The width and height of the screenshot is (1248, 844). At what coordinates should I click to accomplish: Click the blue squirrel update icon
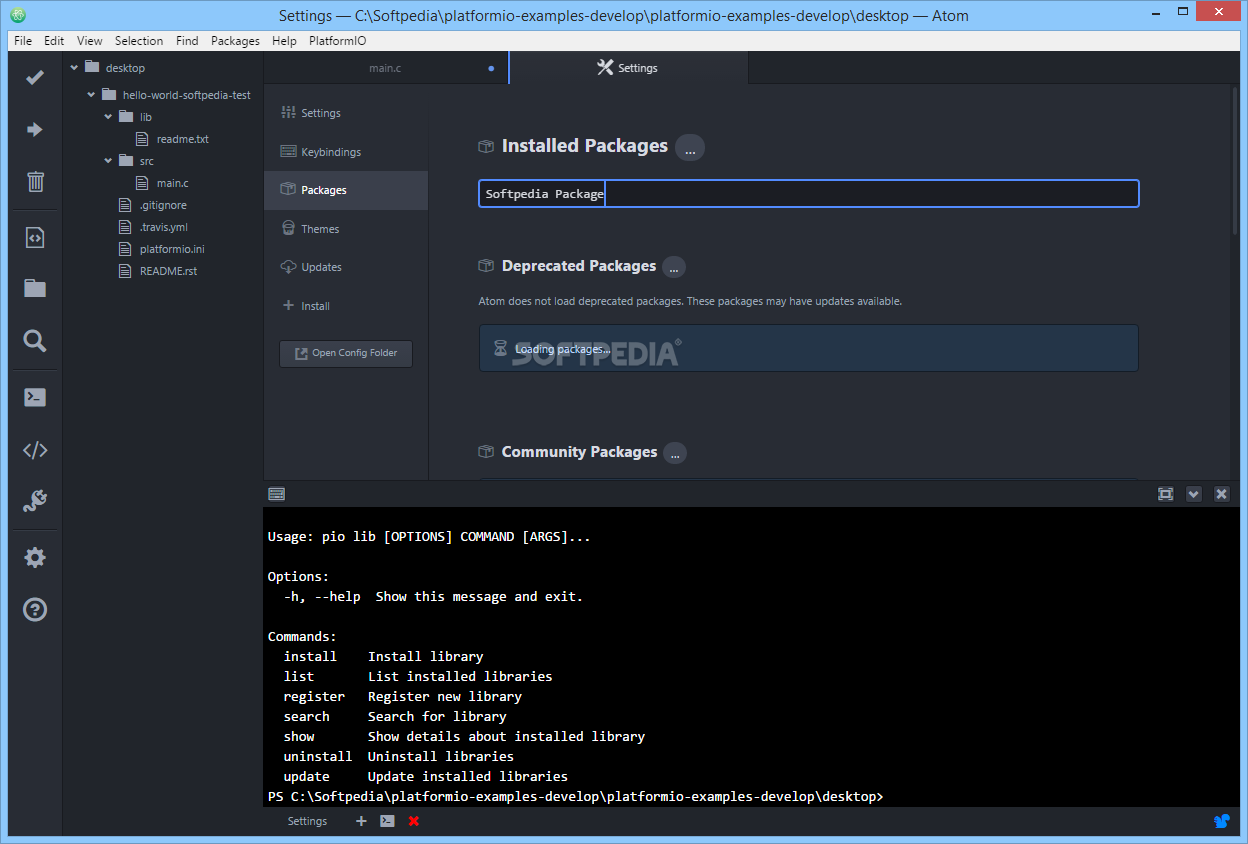pyautogui.click(x=1222, y=821)
